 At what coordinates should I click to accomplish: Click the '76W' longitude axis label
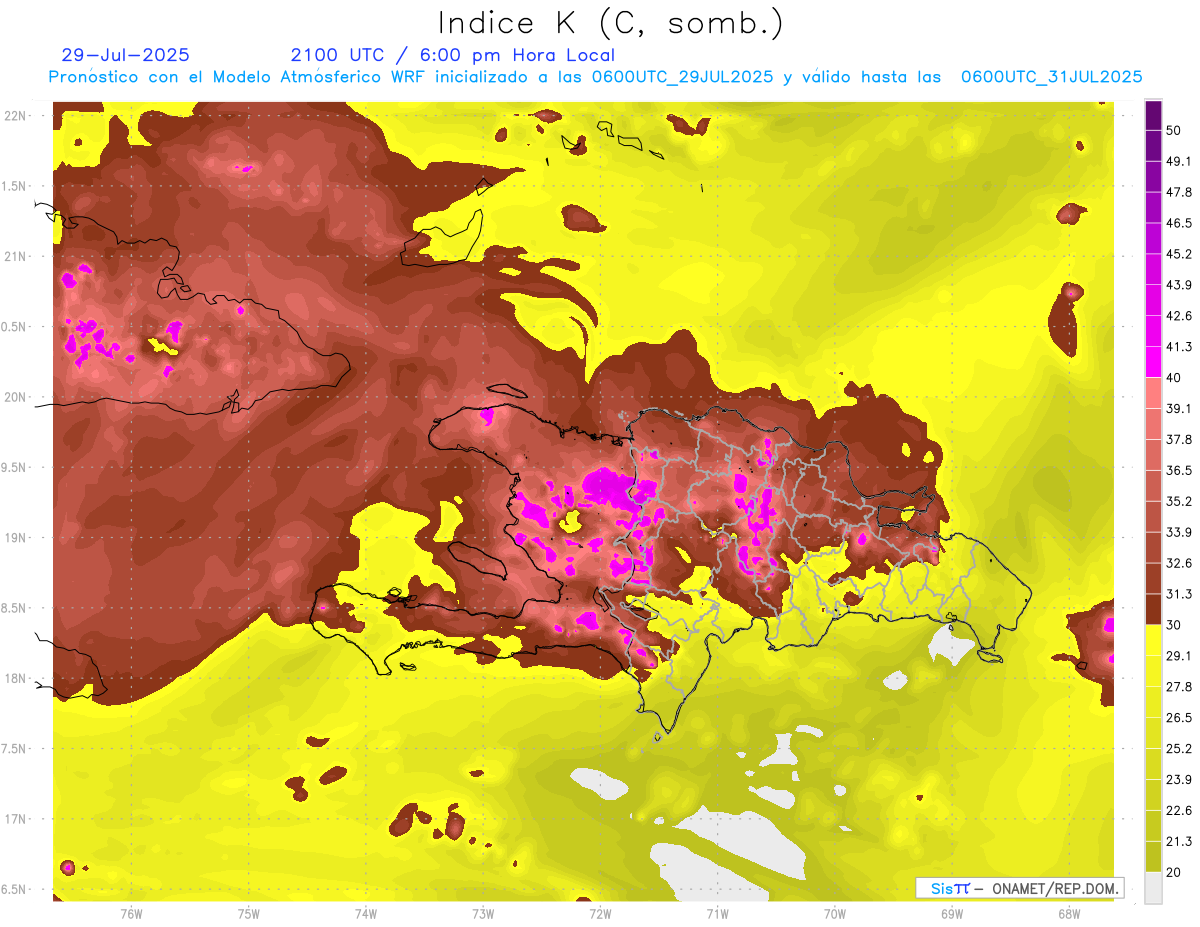[131, 913]
